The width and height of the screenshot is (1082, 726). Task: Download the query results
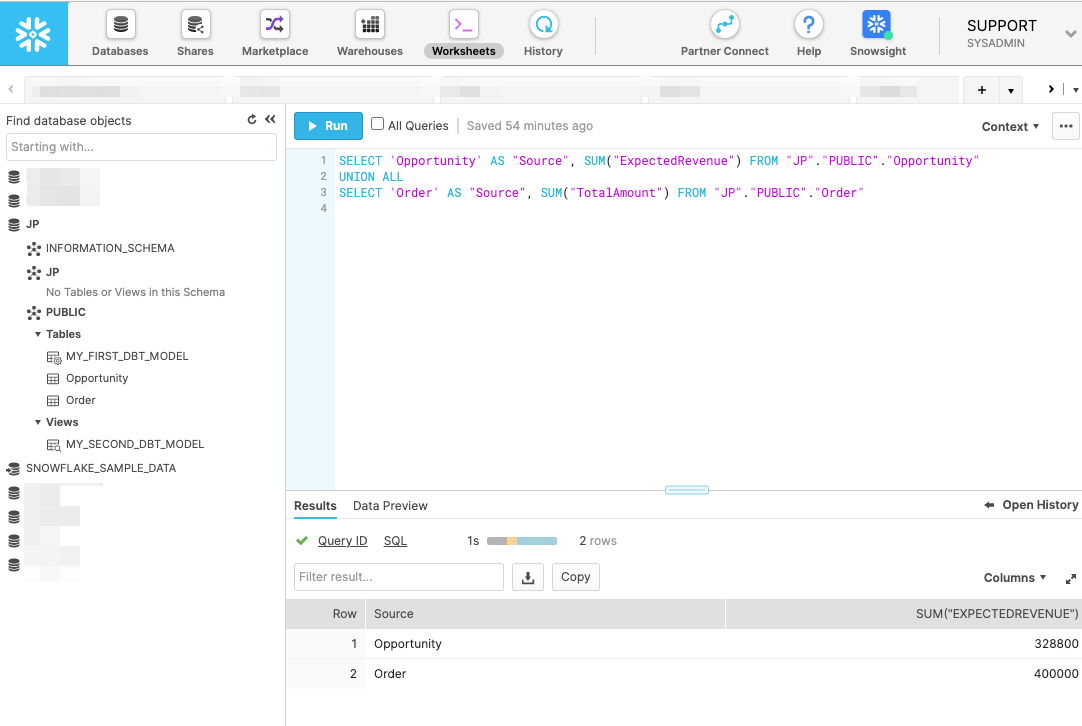click(528, 577)
